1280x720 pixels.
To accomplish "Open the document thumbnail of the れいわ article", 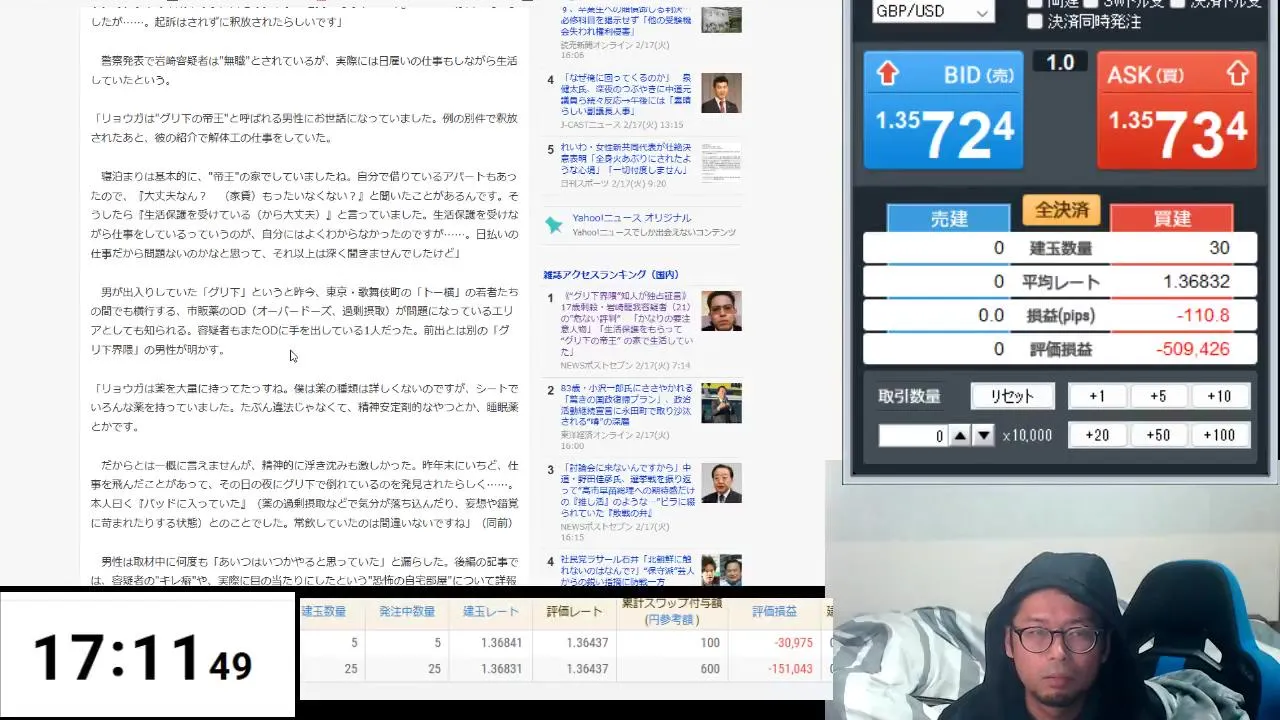I will point(721,163).
